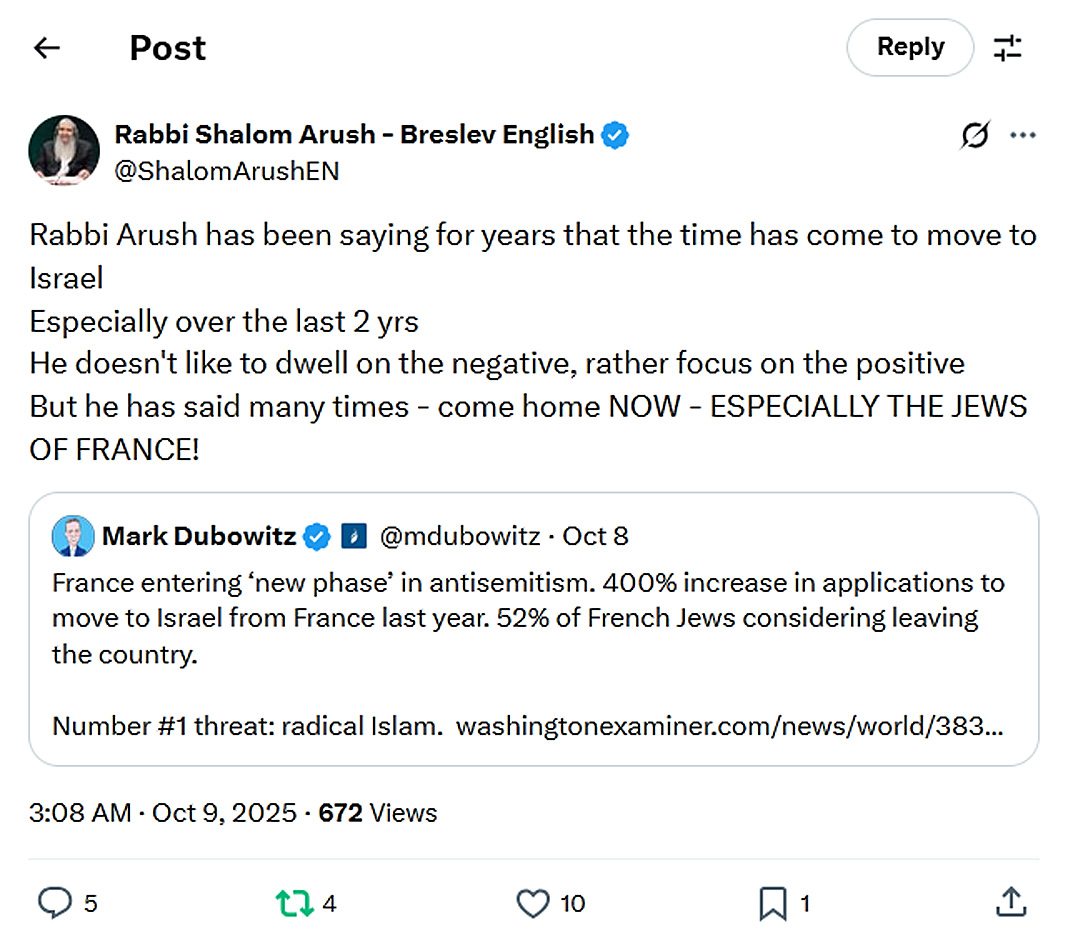This screenshot has width=1068, height=945.
Task: Click the comment reply icon
Action: click(x=53, y=904)
